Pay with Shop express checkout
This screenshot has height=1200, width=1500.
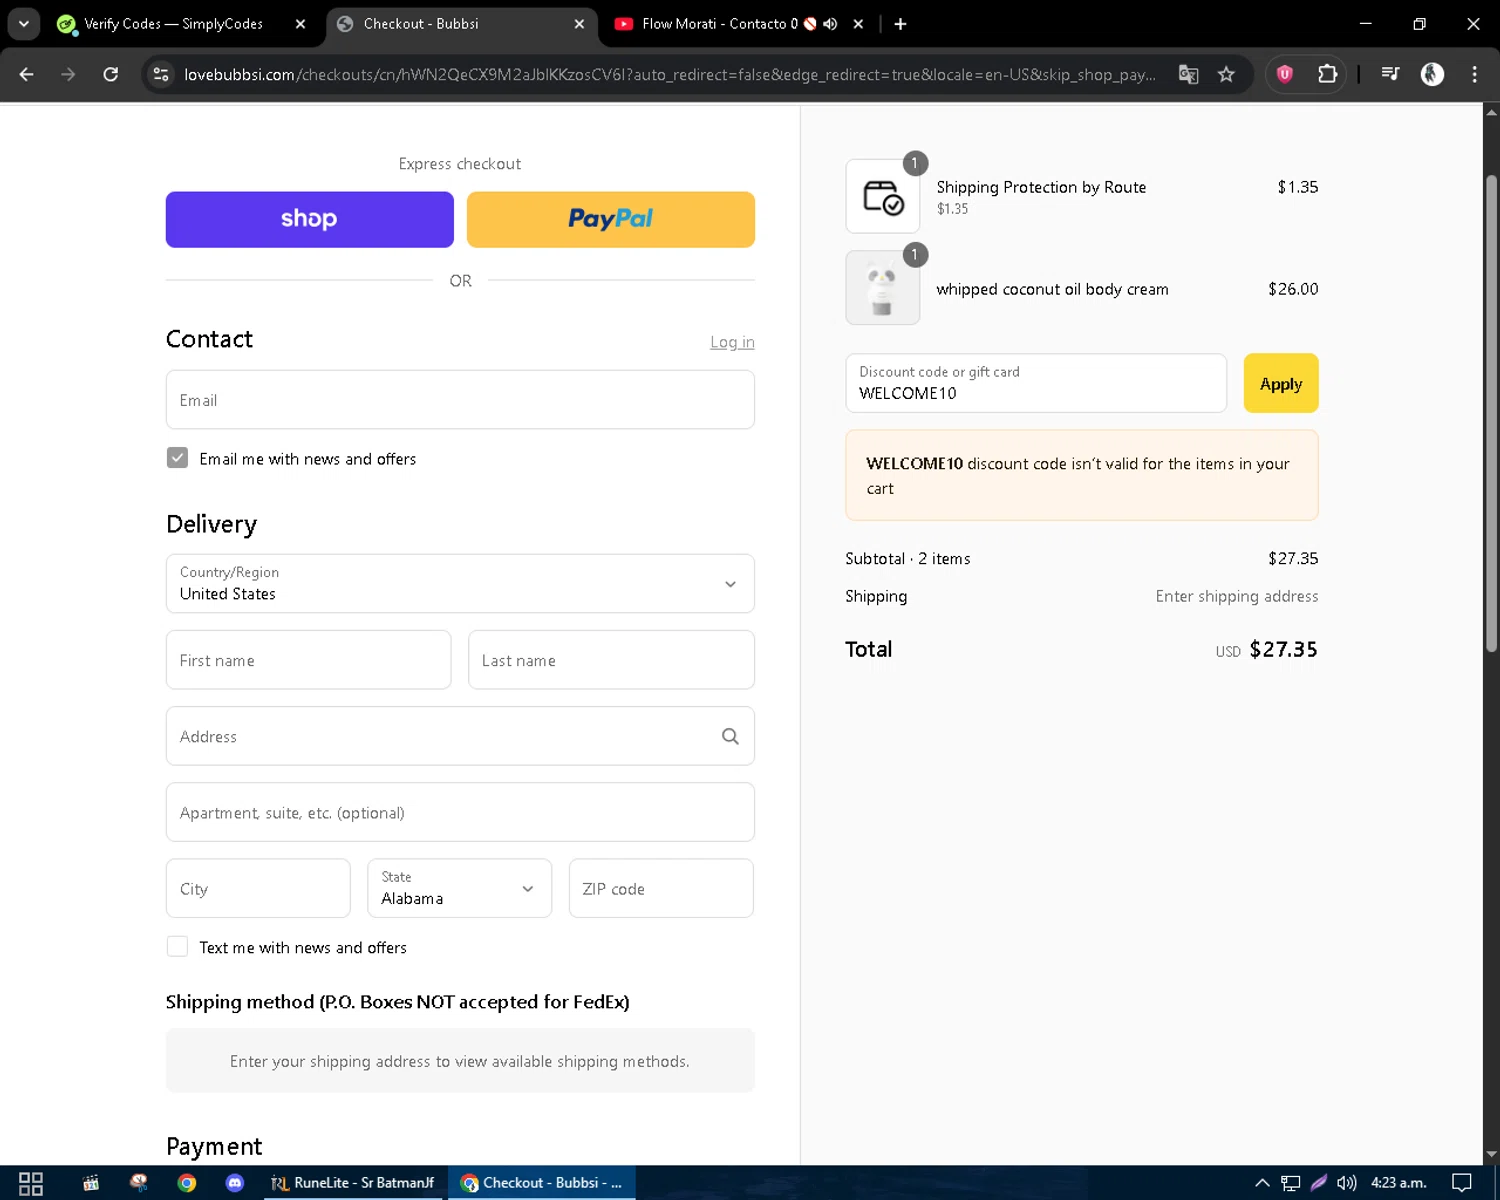(x=310, y=219)
